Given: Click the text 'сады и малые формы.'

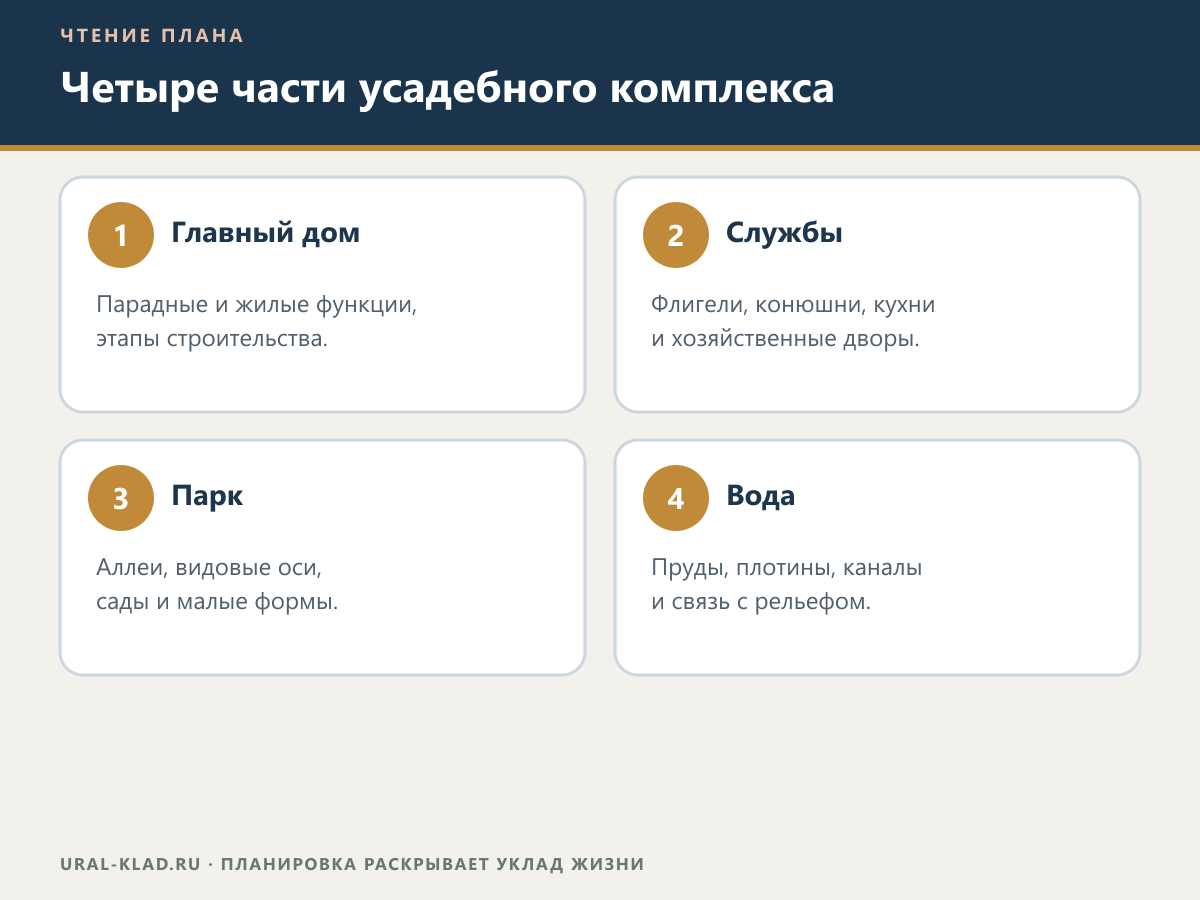Looking at the screenshot, I should (217, 602).
